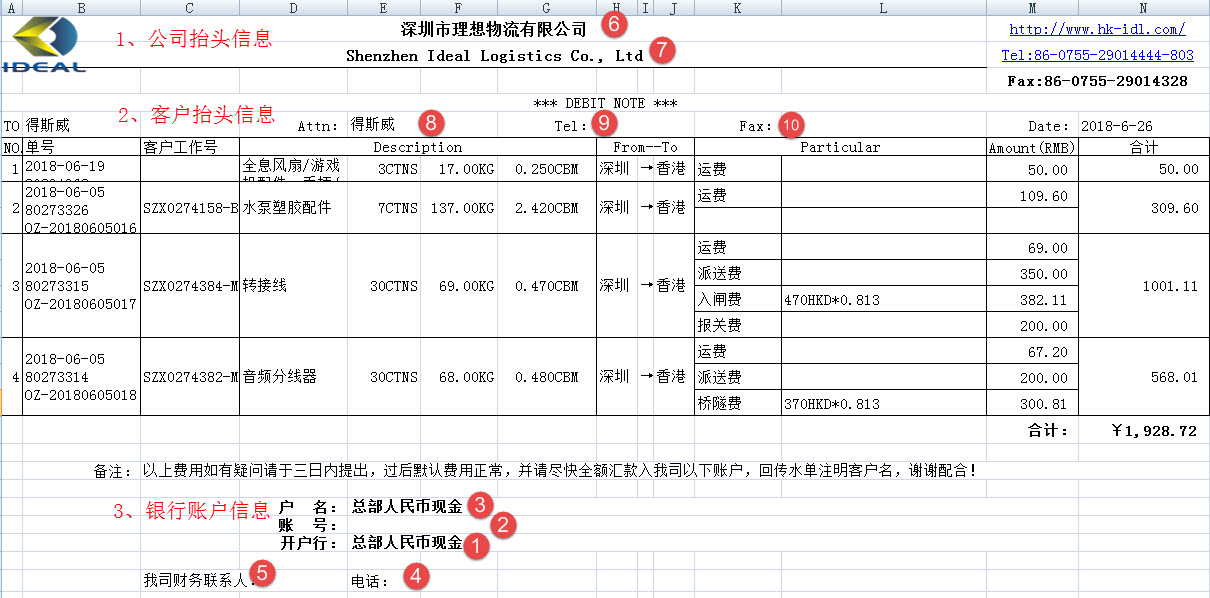The width and height of the screenshot is (1210, 598).
Task: Click the Shenzhen Ideal Logistics Co., Ltd cell
Action: [x=494, y=56]
